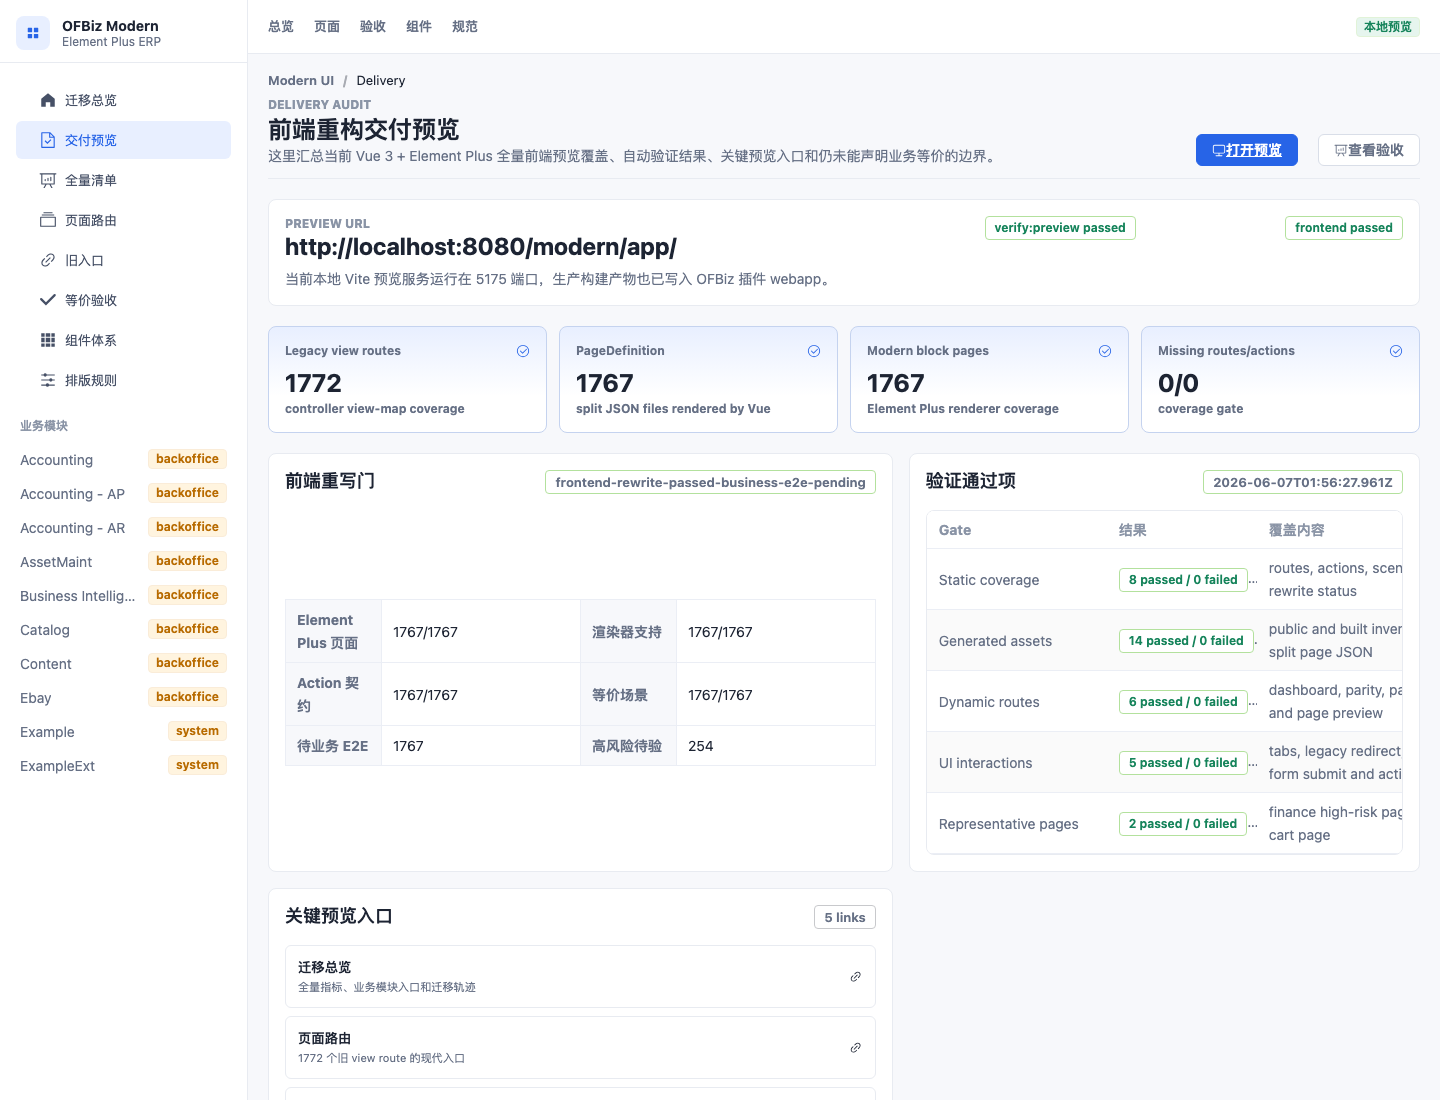This screenshot has height=1100, width=1440.
Task: Click the frontend passed tag
Action: tap(1344, 228)
